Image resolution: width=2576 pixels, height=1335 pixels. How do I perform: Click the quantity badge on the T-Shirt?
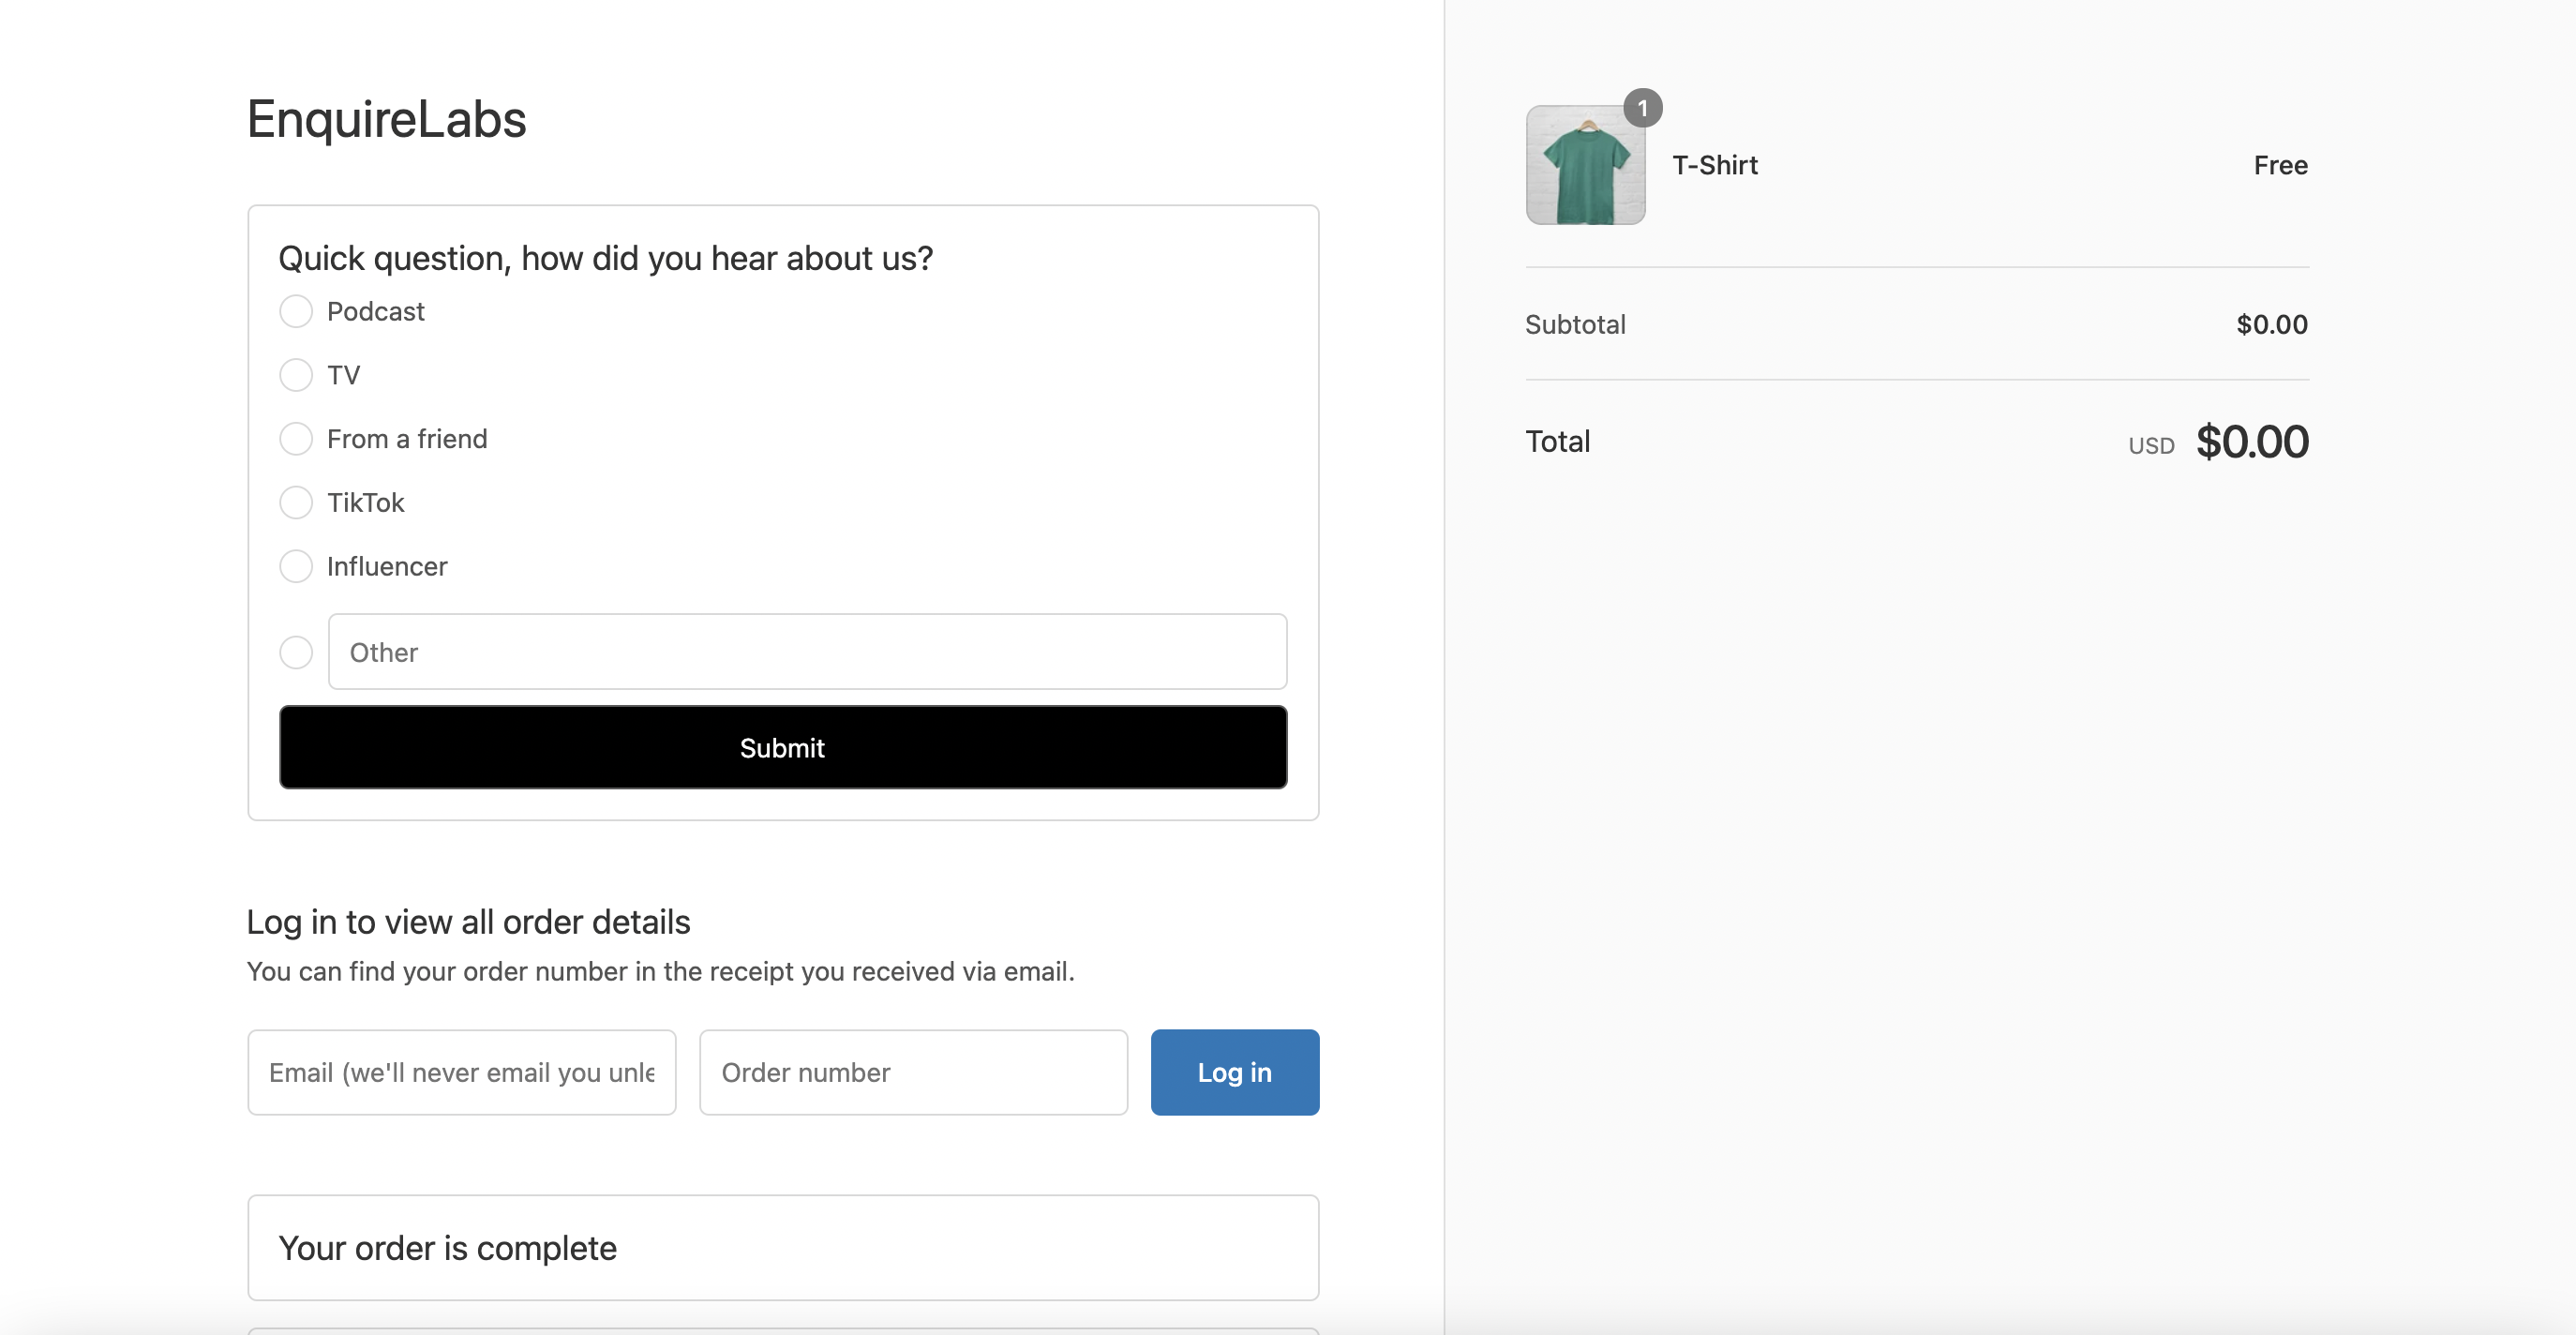click(x=1642, y=108)
